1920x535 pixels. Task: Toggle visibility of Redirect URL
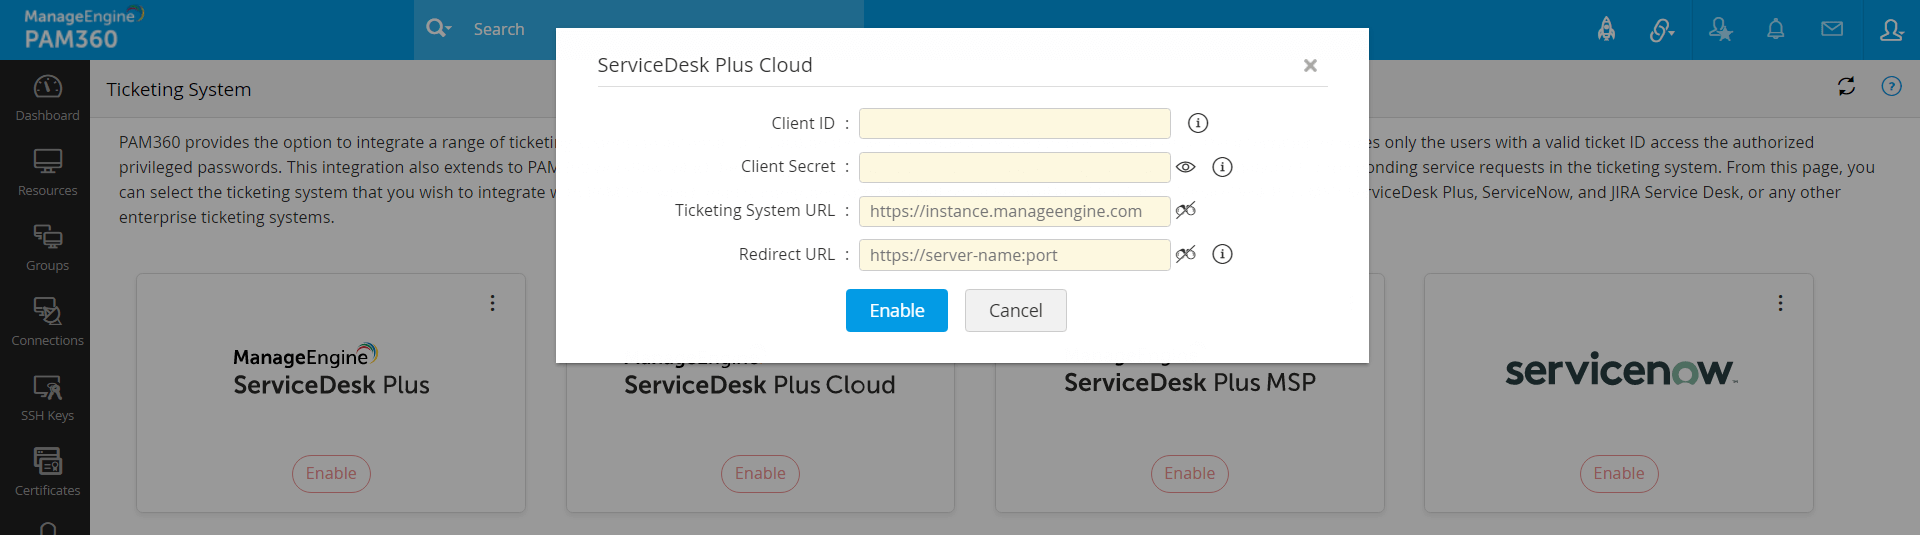tap(1185, 254)
